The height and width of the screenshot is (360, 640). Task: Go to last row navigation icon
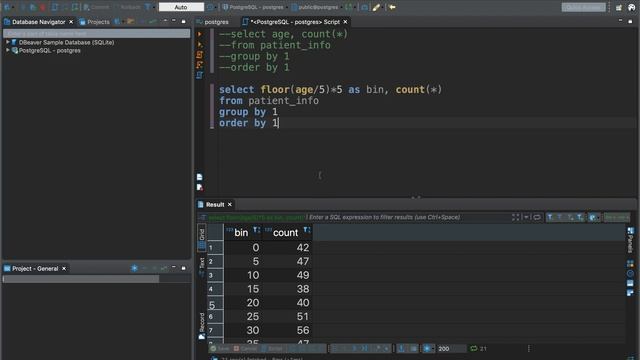[x=364, y=349]
